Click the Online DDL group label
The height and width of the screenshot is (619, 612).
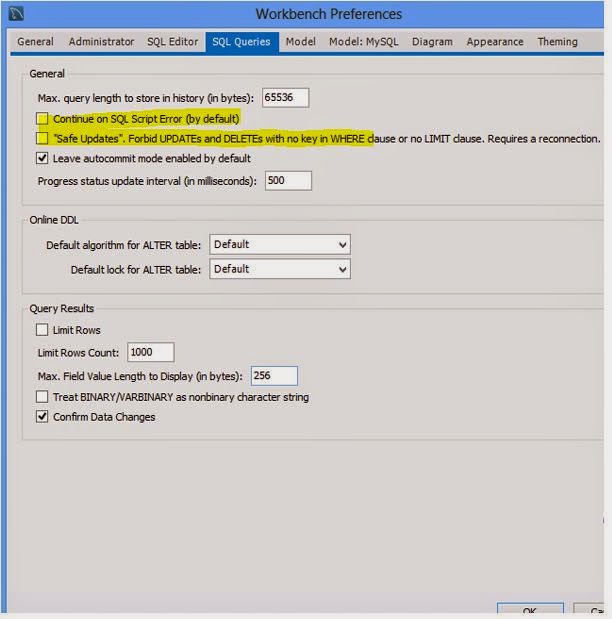tap(54, 220)
